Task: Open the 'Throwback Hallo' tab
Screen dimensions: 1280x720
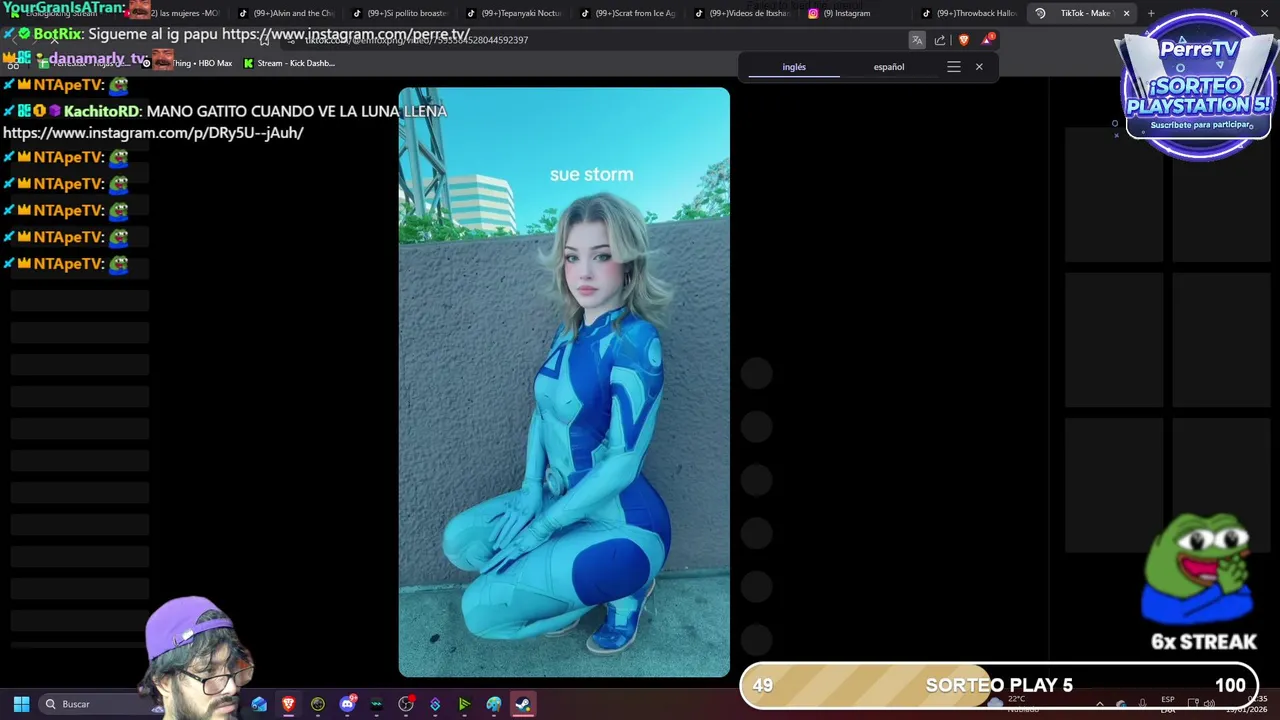Action: point(970,13)
